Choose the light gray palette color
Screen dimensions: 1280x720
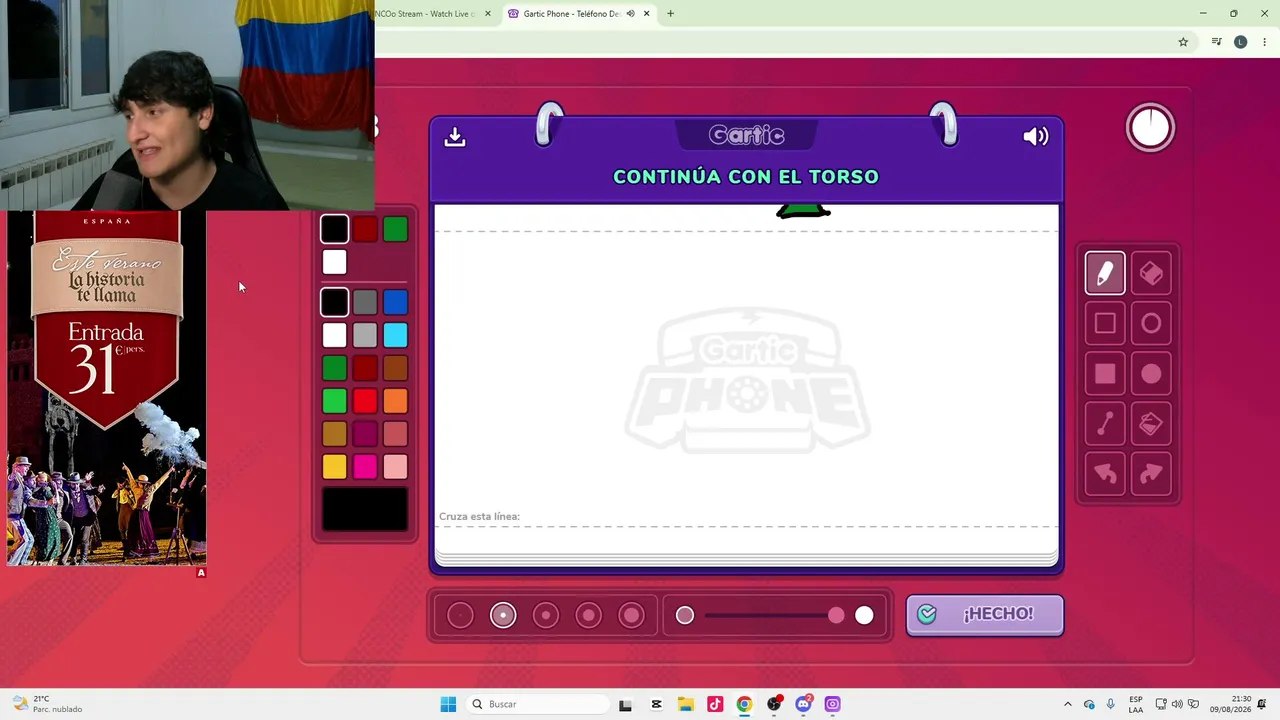point(365,335)
